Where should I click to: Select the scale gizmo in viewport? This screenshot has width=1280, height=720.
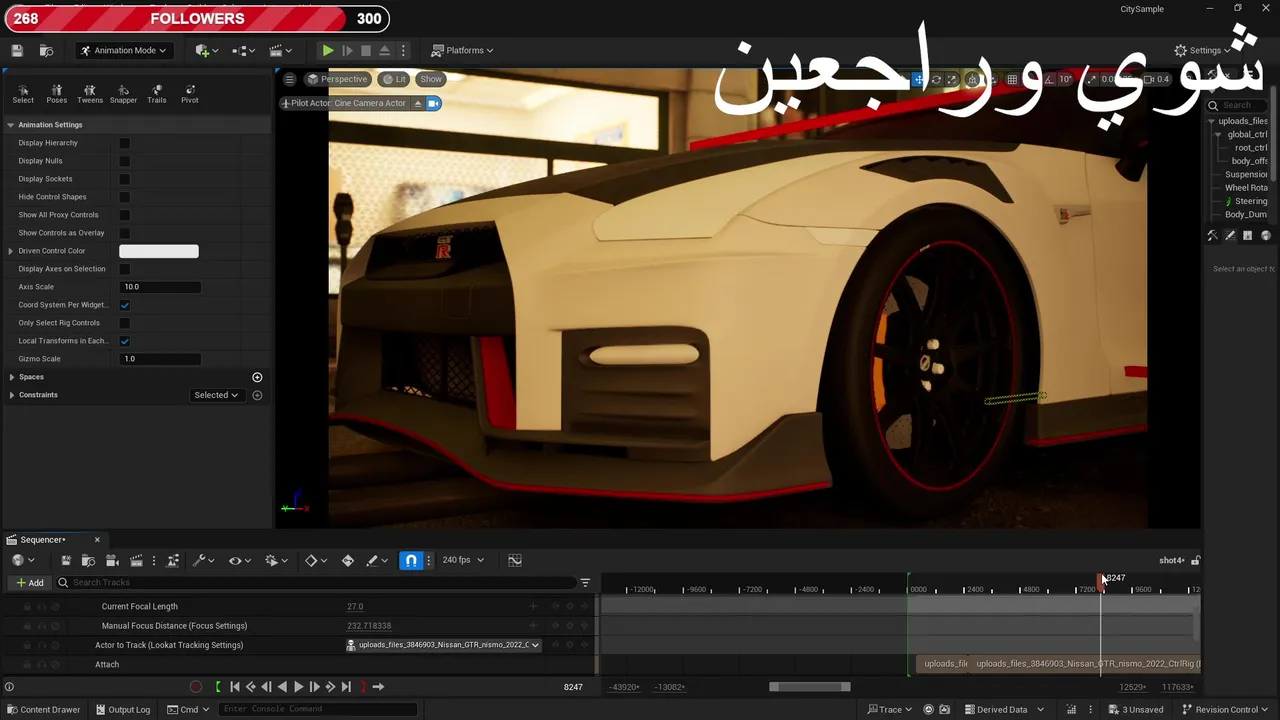[x=952, y=79]
